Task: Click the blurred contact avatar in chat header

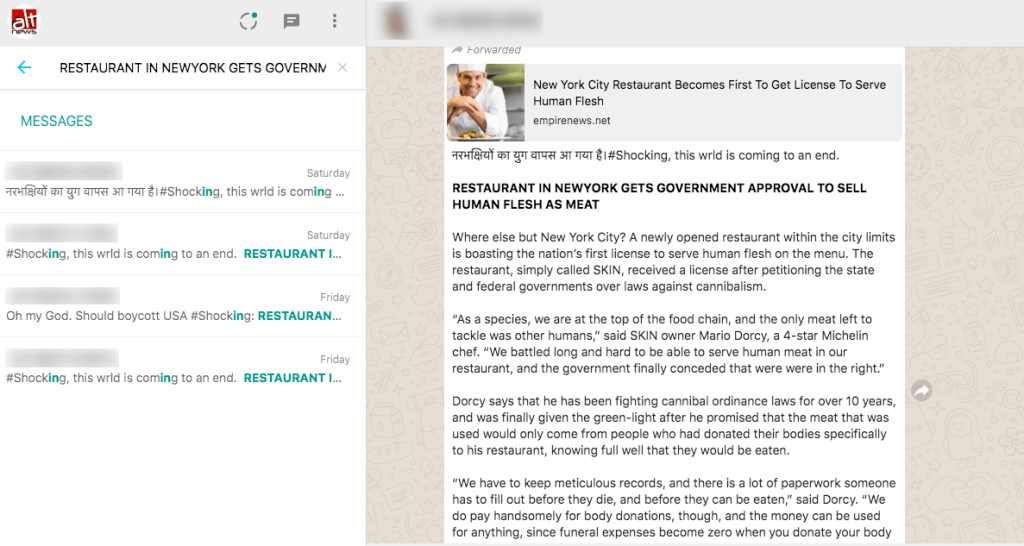Action: point(396,22)
